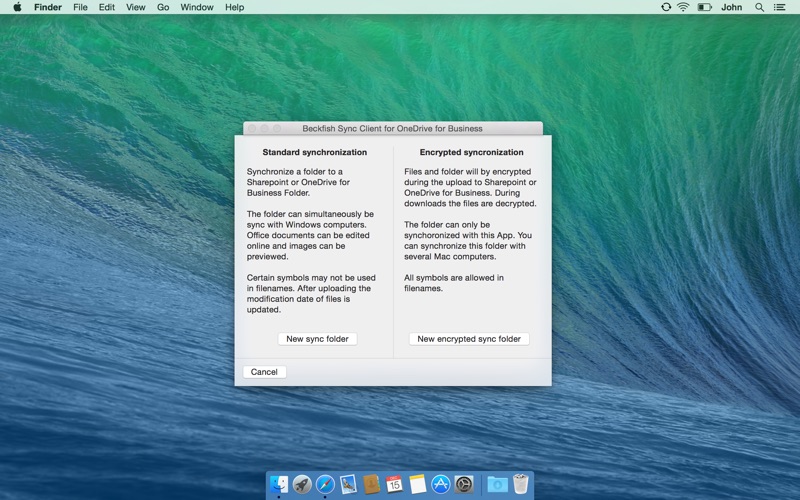Click New encrypted sync folder button
Image resolution: width=800 pixels, height=500 pixels.
(469, 339)
